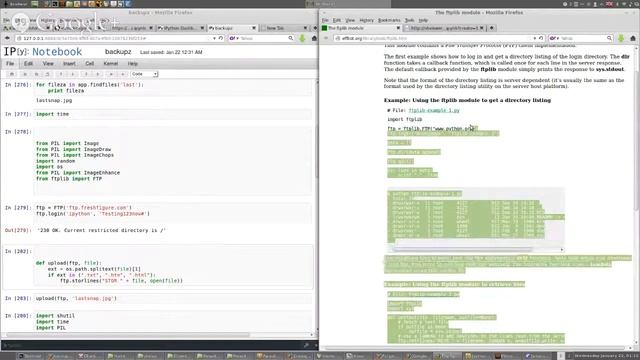Reload the backupz notebook page

click(221, 38)
